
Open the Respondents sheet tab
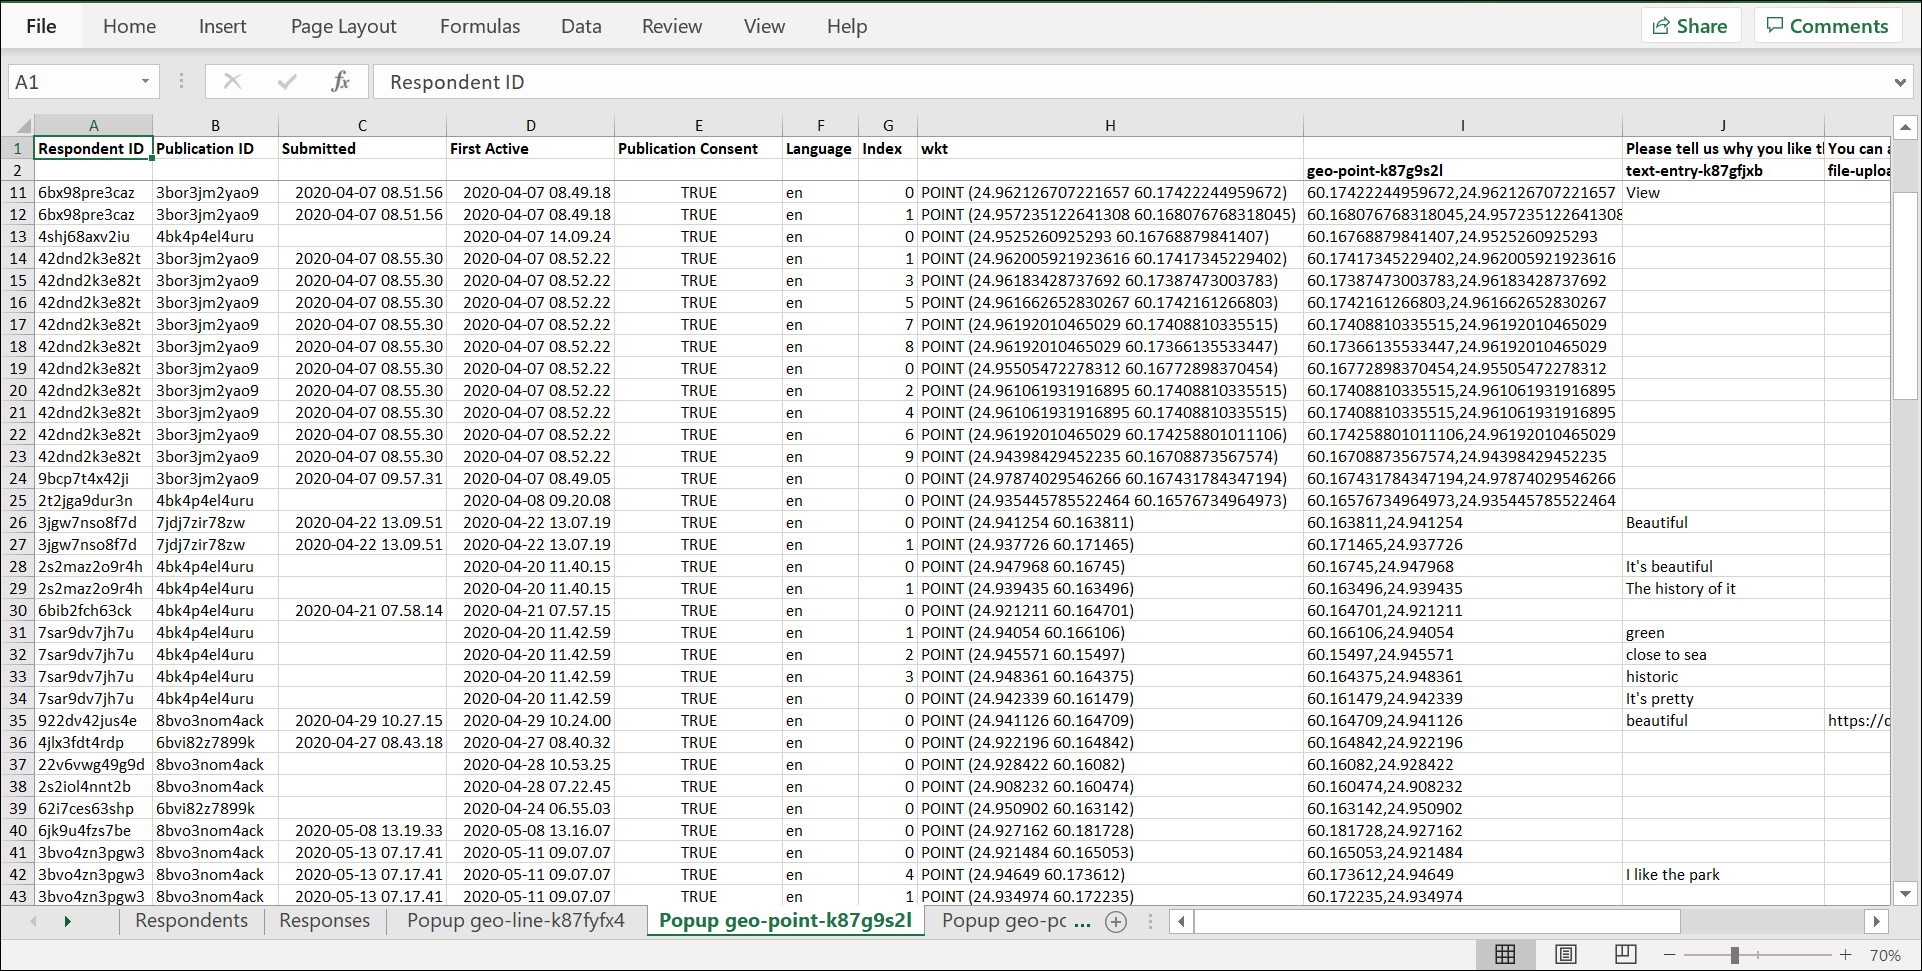tap(191, 921)
